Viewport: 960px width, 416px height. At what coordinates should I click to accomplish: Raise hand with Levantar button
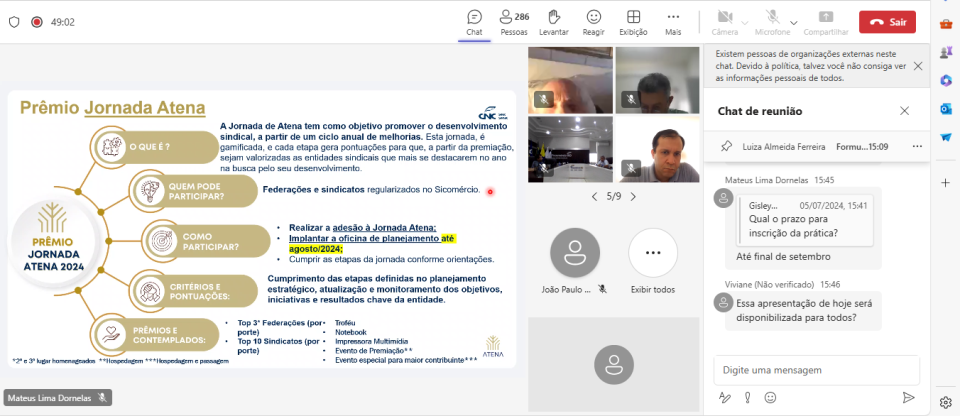coord(553,23)
